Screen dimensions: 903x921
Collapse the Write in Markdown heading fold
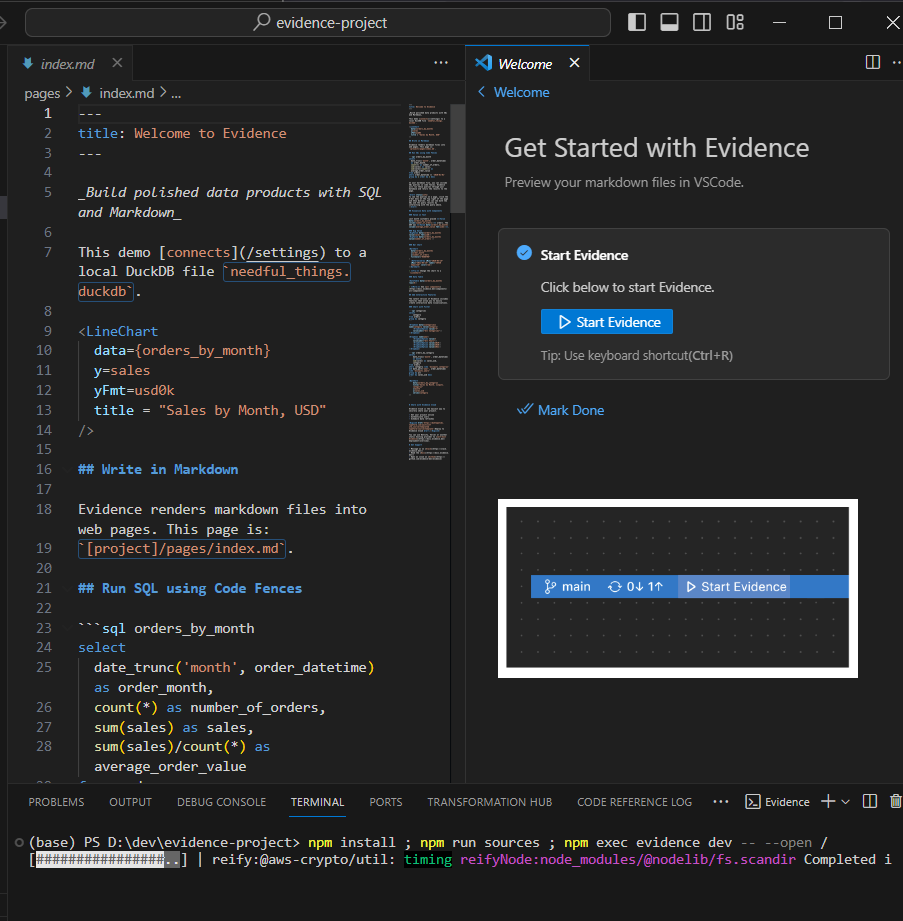[67, 469]
